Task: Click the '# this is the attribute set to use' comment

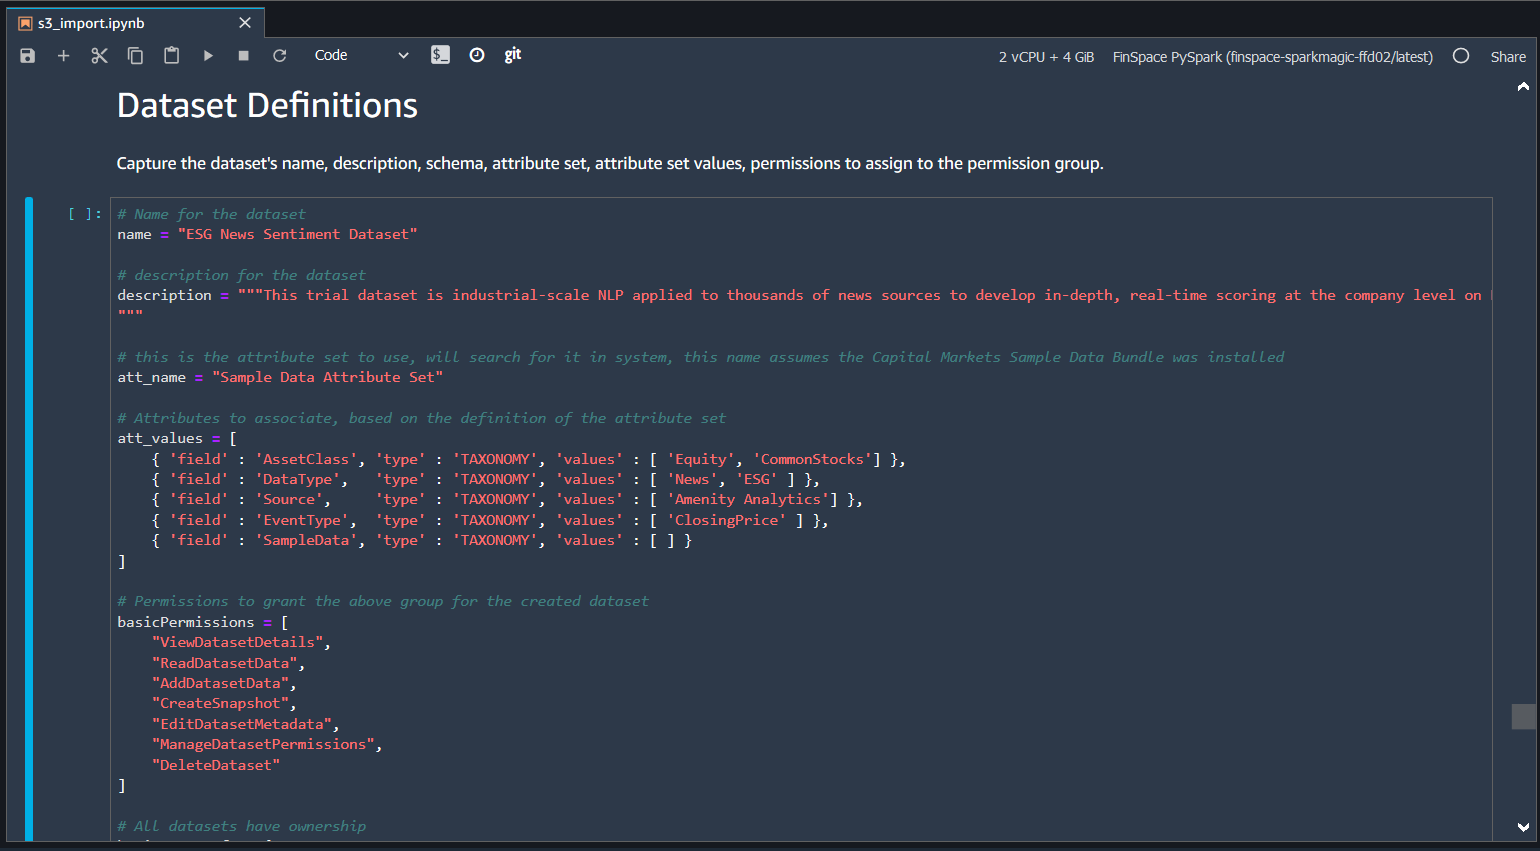Action: [701, 357]
